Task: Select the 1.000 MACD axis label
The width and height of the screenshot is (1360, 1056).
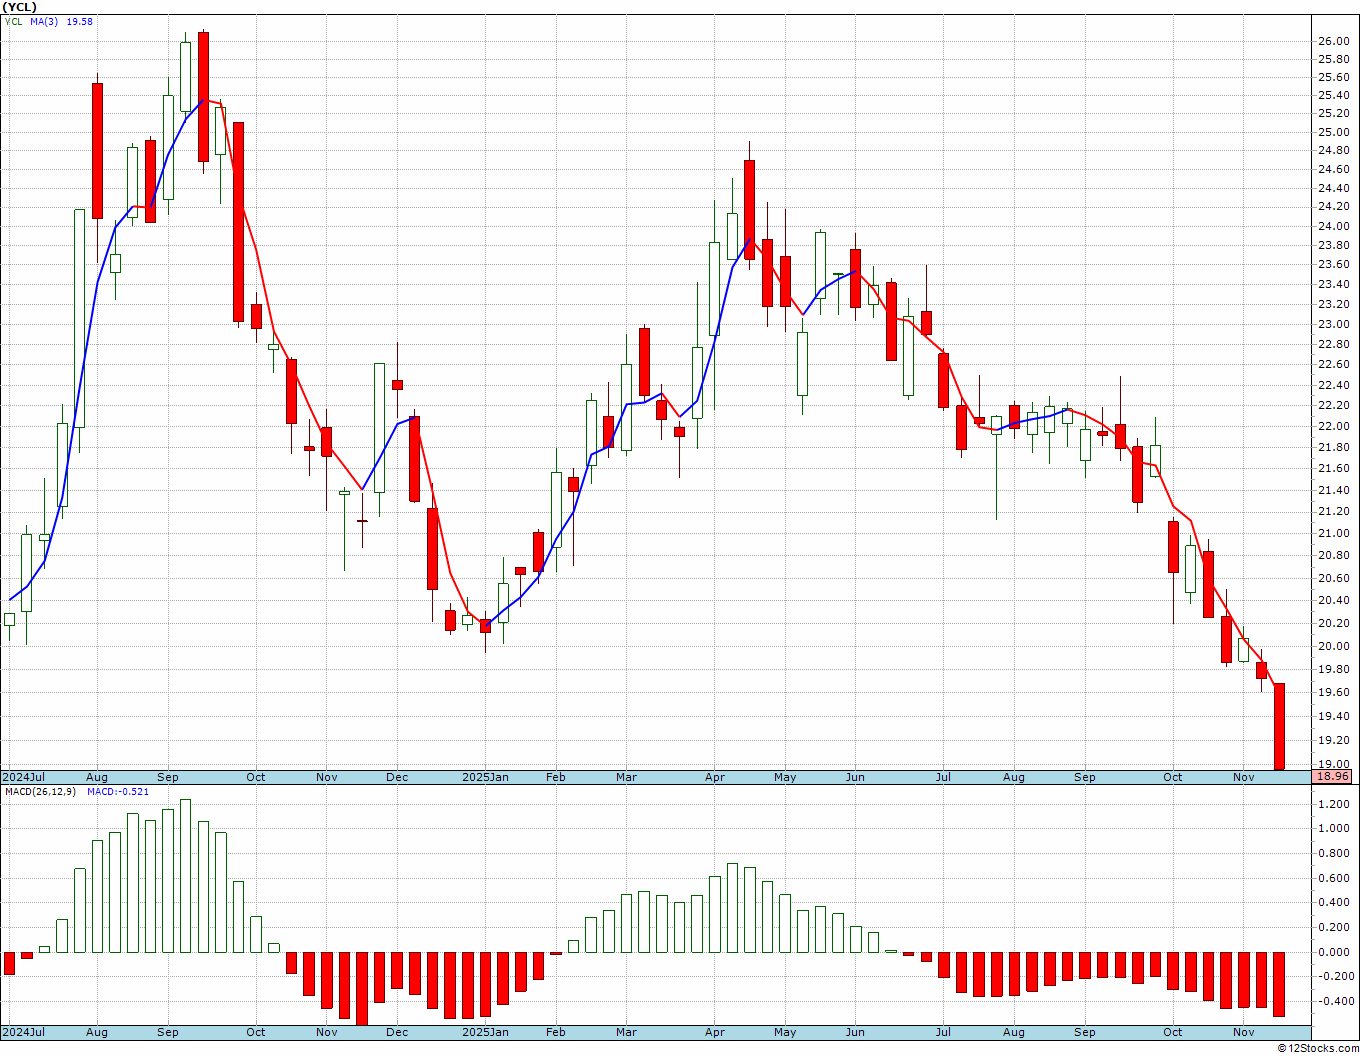Action: [1333, 829]
